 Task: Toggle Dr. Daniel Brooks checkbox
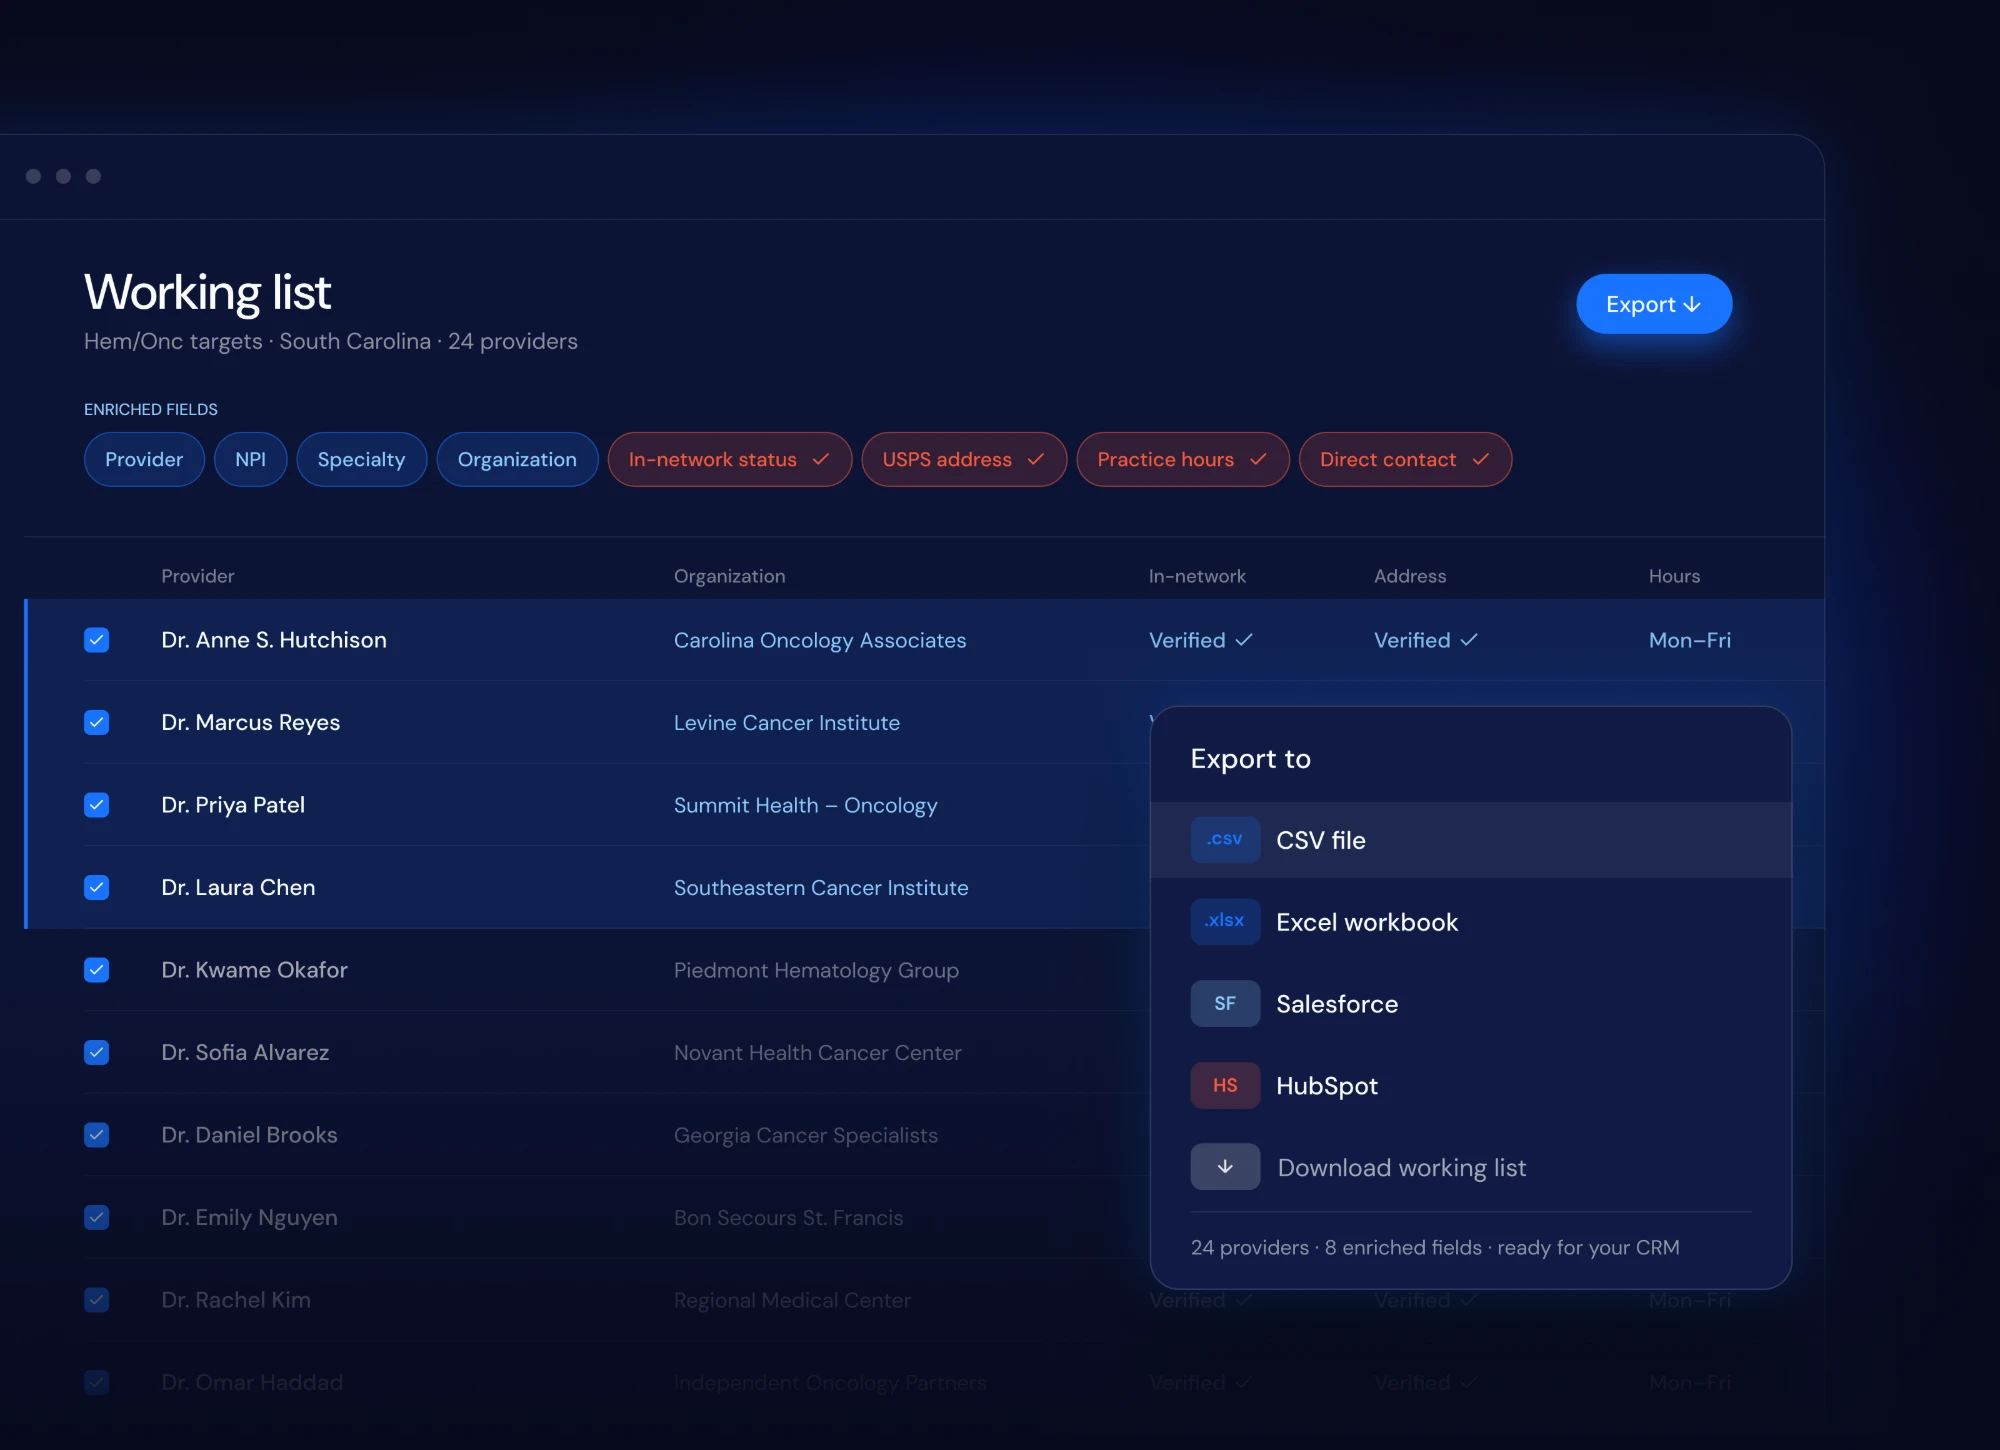coord(97,1135)
